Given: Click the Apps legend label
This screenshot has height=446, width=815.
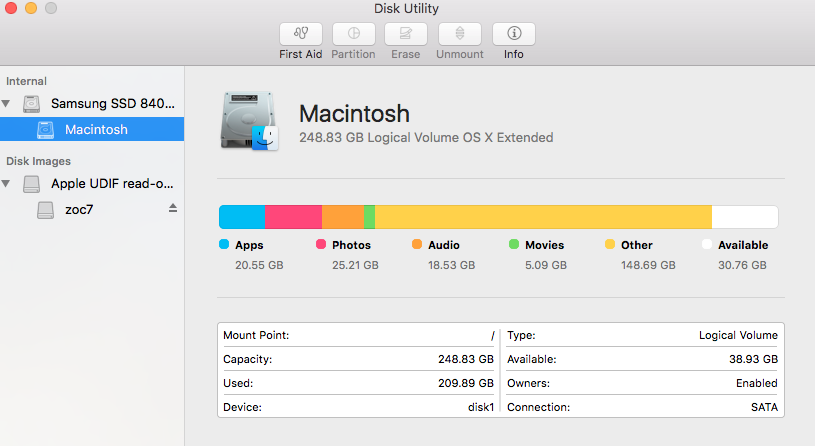Looking at the screenshot, I should click(x=249, y=245).
